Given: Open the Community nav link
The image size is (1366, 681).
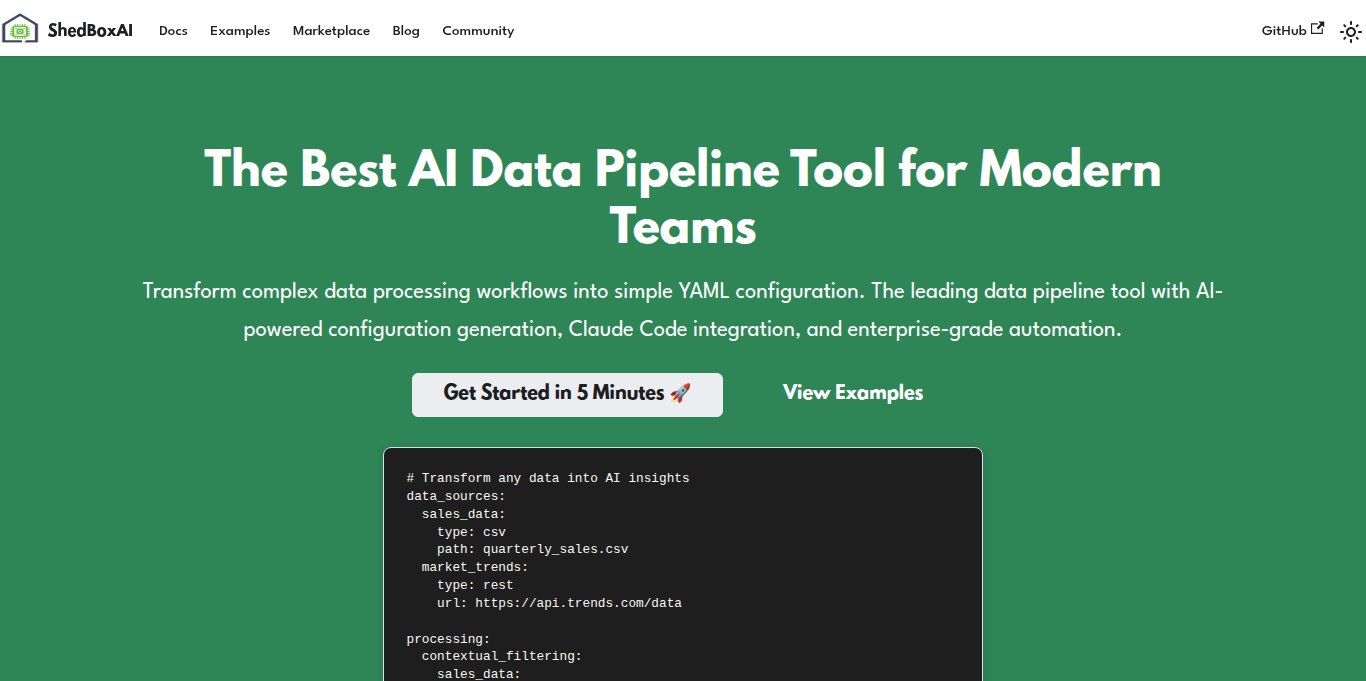Looking at the screenshot, I should pyautogui.click(x=478, y=31).
